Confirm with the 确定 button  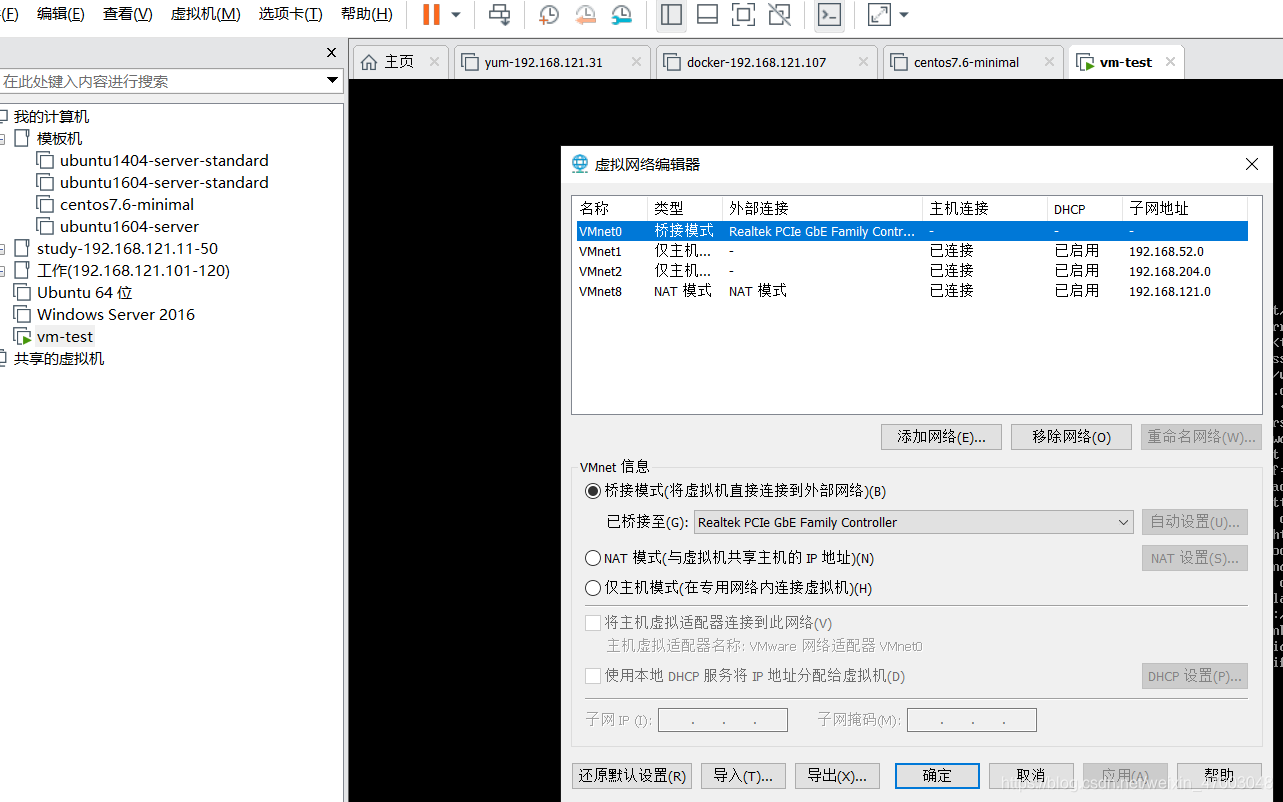[x=937, y=775]
